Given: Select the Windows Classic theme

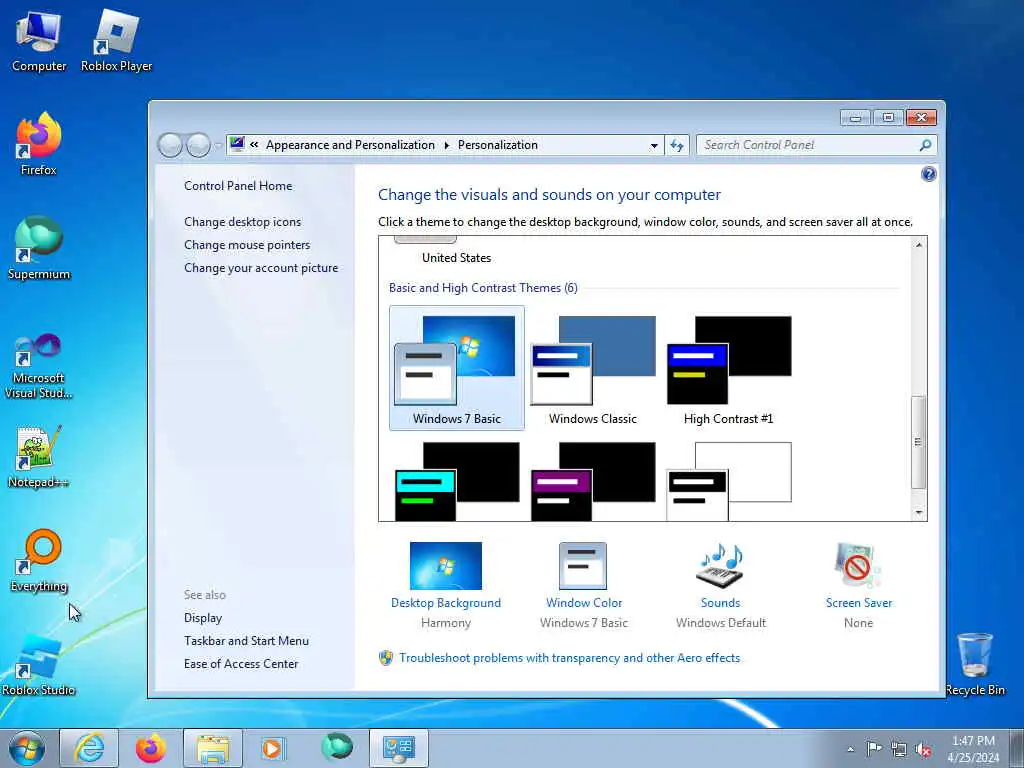Looking at the screenshot, I should [592, 368].
